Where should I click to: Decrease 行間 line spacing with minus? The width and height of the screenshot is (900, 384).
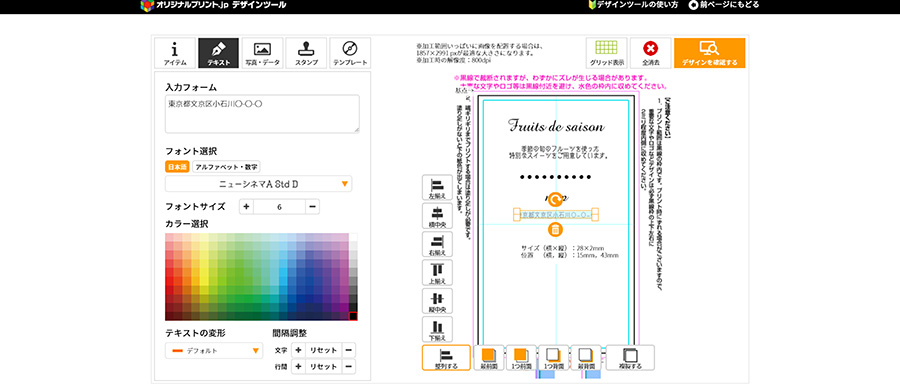click(349, 367)
